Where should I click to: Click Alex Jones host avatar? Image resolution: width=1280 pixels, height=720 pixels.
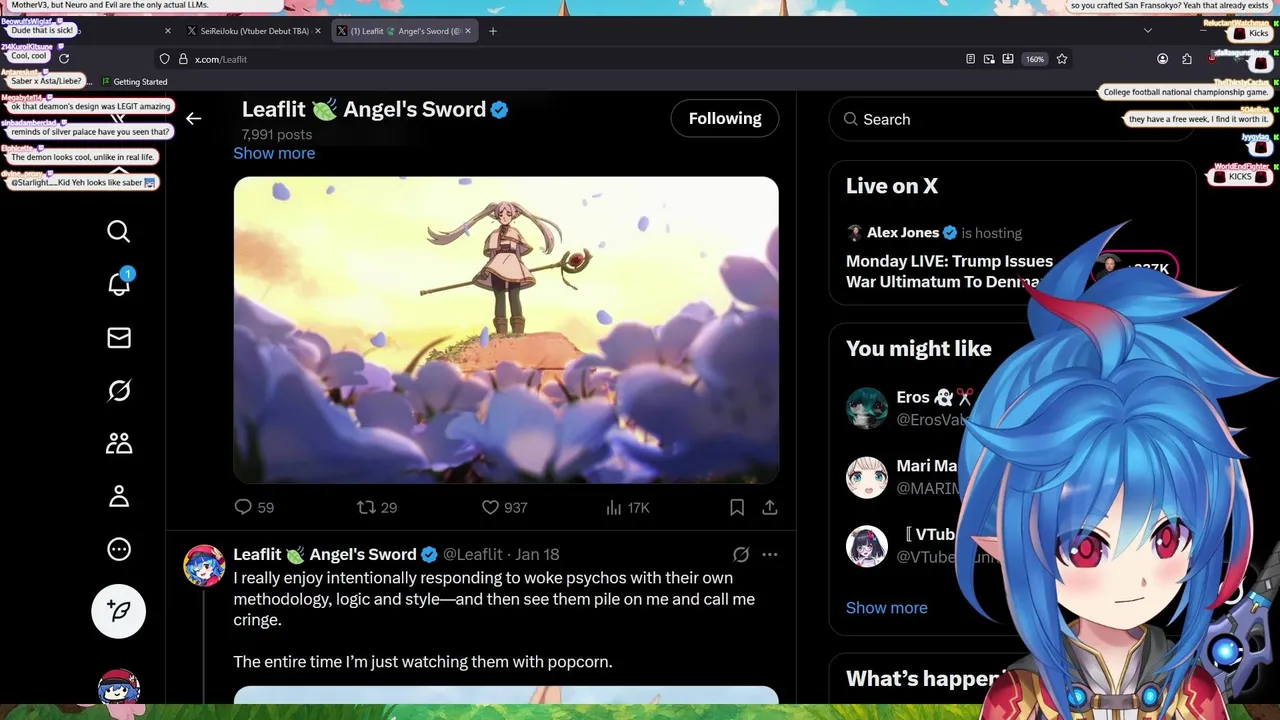[854, 233]
